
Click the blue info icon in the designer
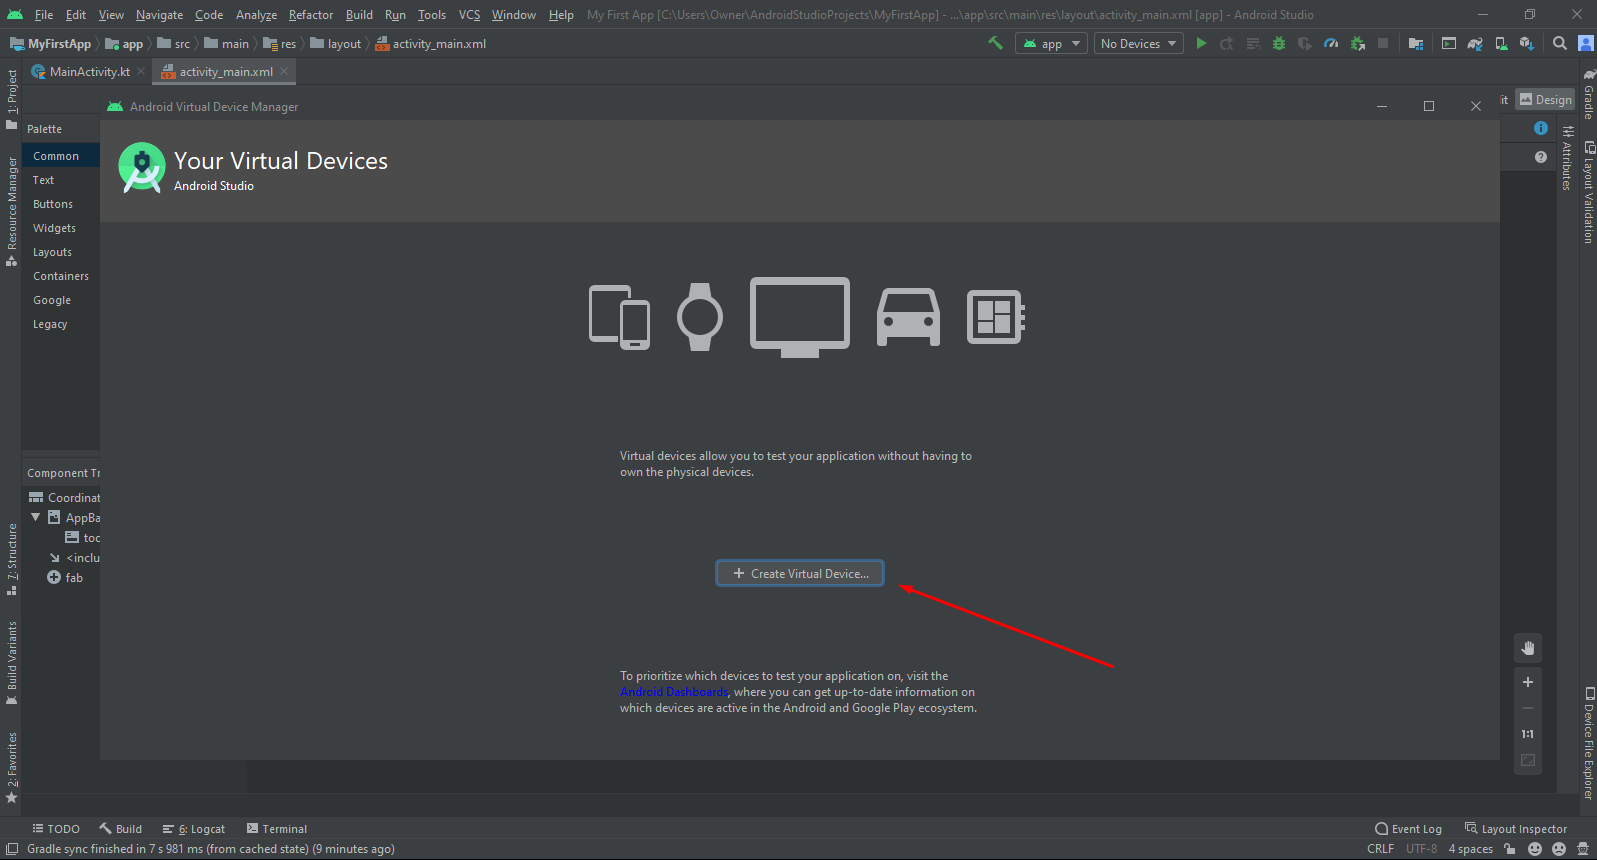(1541, 128)
